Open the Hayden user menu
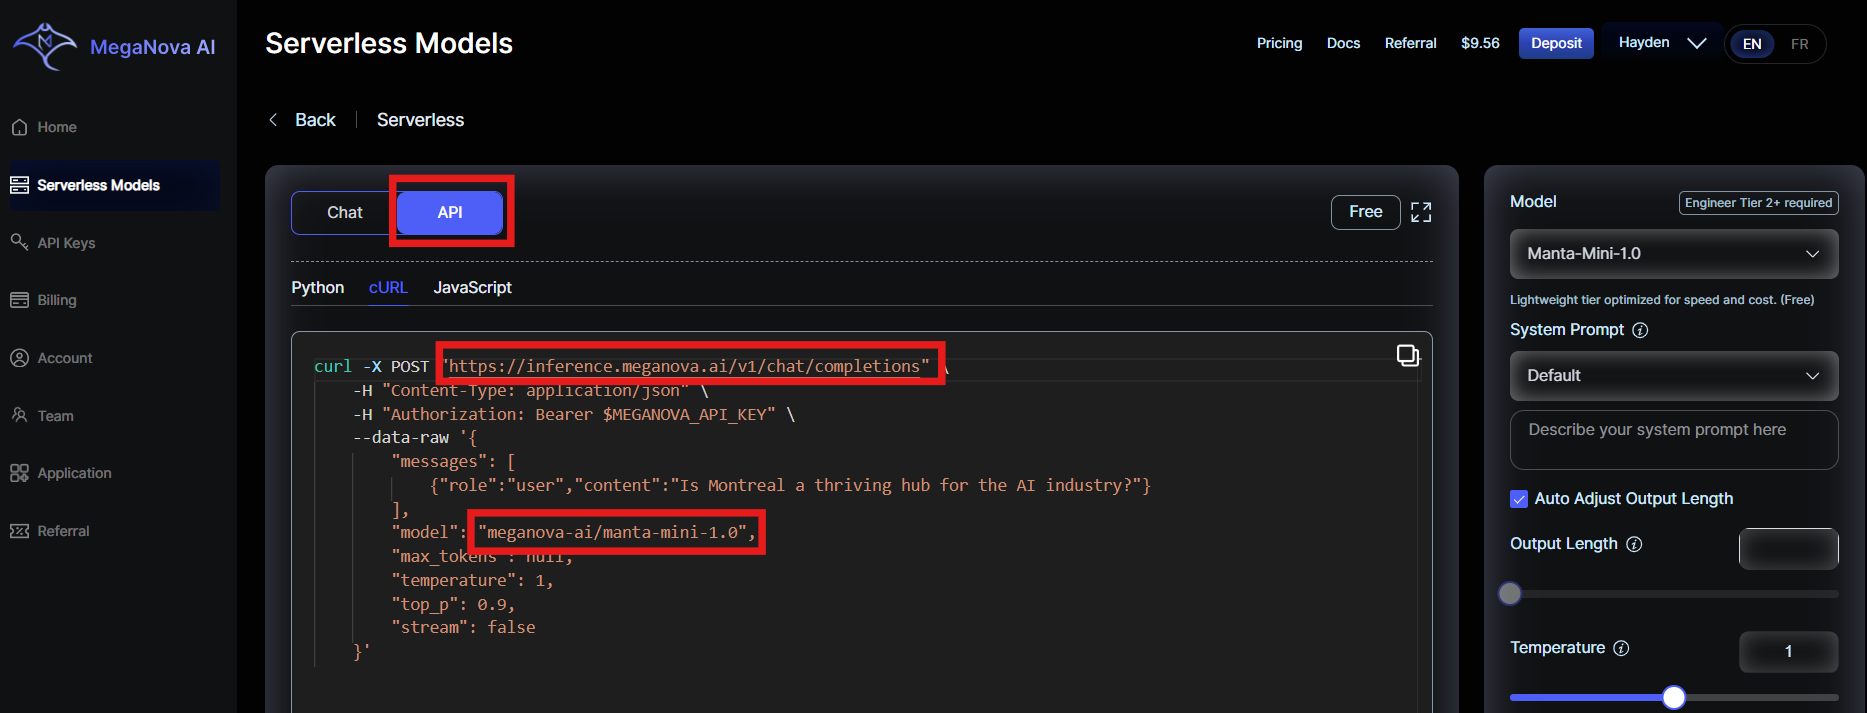 click(x=1661, y=43)
